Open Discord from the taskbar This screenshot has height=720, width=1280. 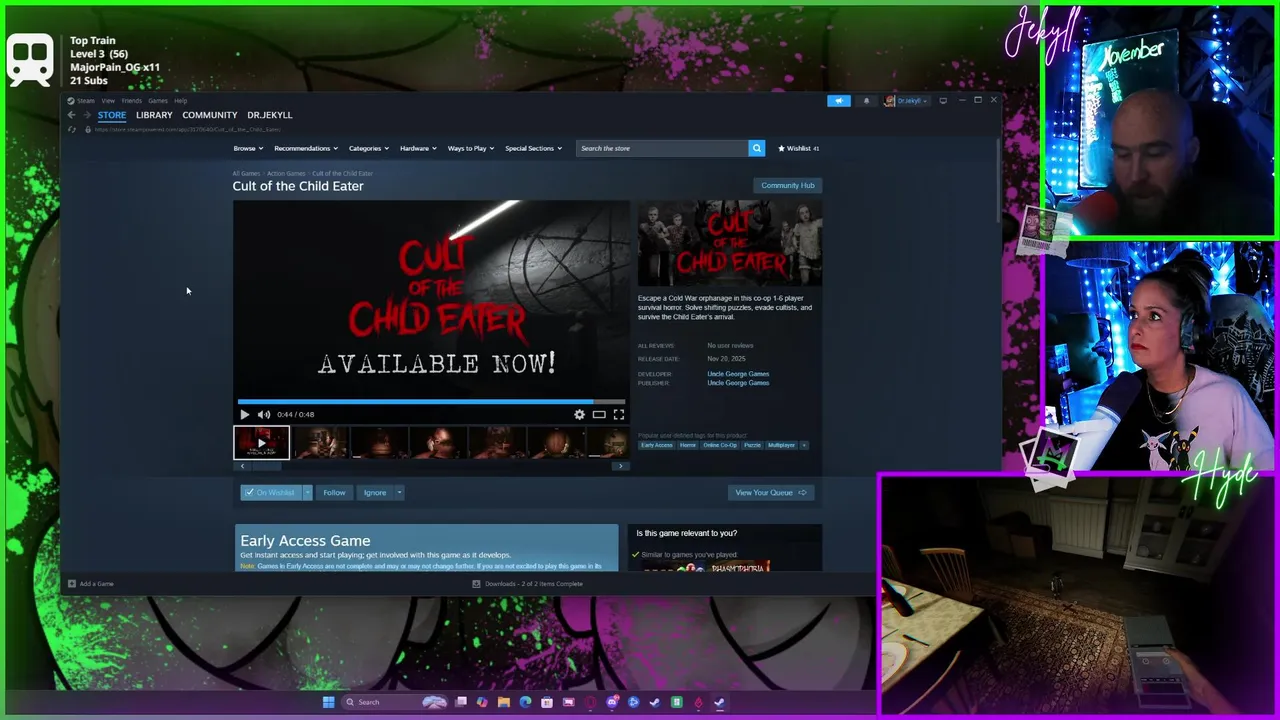[x=612, y=702]
